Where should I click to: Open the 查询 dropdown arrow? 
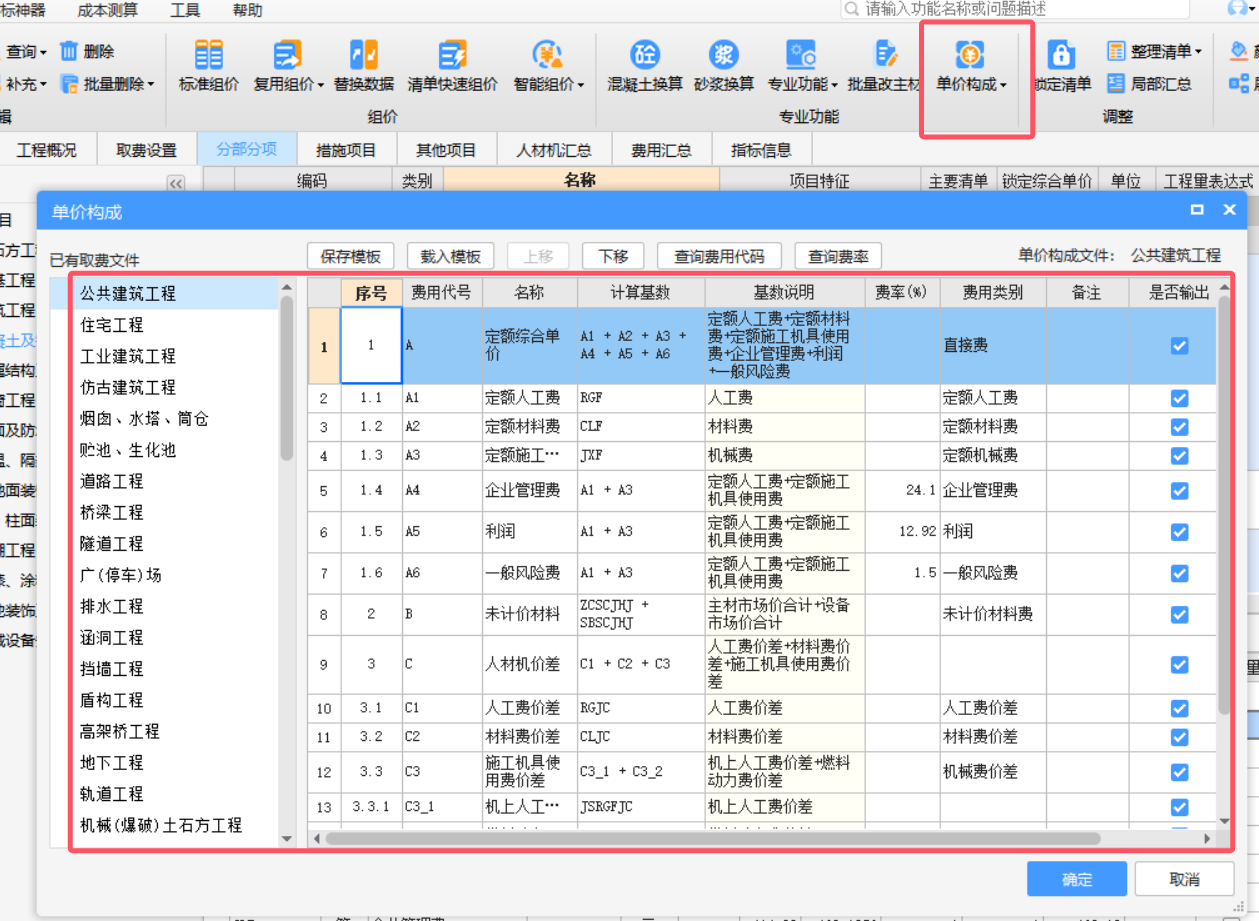point(43,52)
